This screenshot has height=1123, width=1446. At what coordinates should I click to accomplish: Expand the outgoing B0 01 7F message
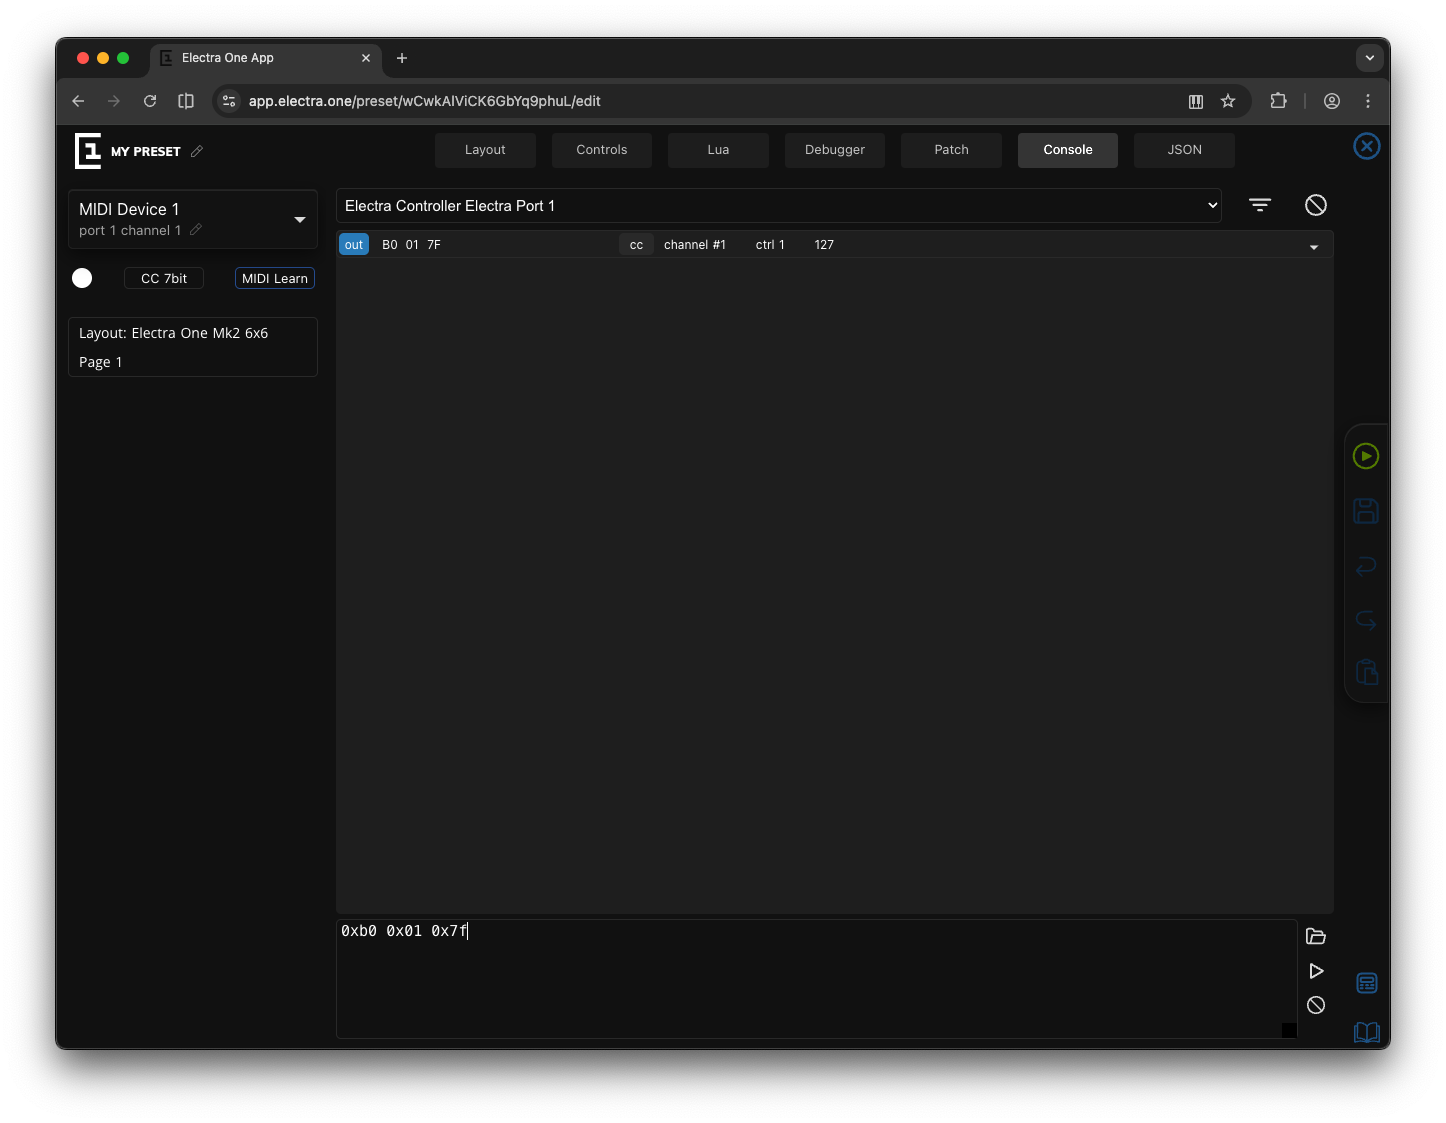[1313, 246]
